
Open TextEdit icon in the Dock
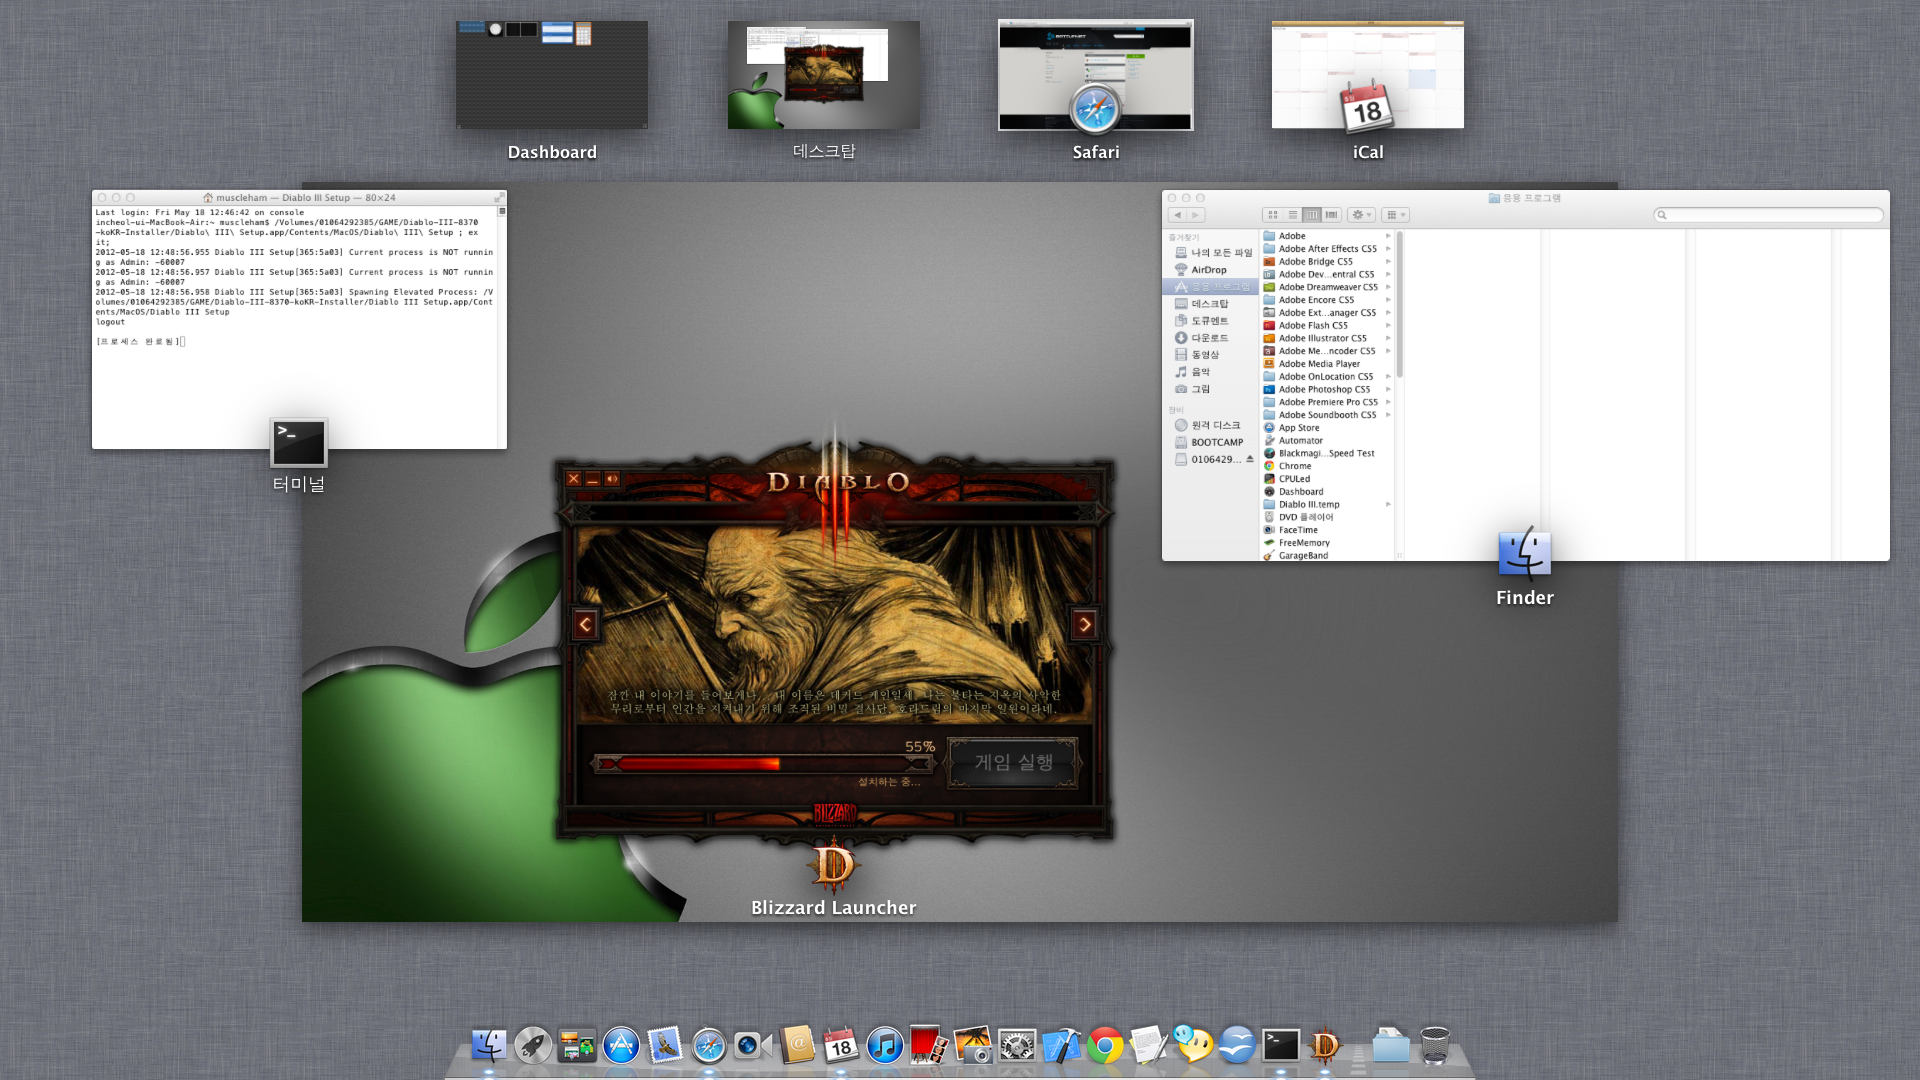pyautogui.click(x=1149, y=1046)
